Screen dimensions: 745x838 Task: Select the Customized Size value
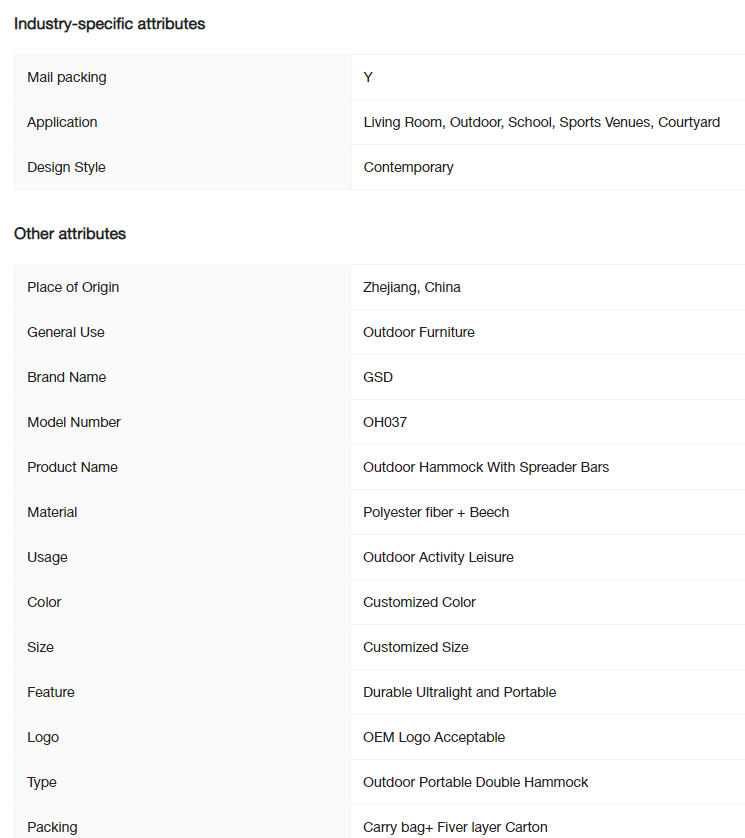point(416,647)
